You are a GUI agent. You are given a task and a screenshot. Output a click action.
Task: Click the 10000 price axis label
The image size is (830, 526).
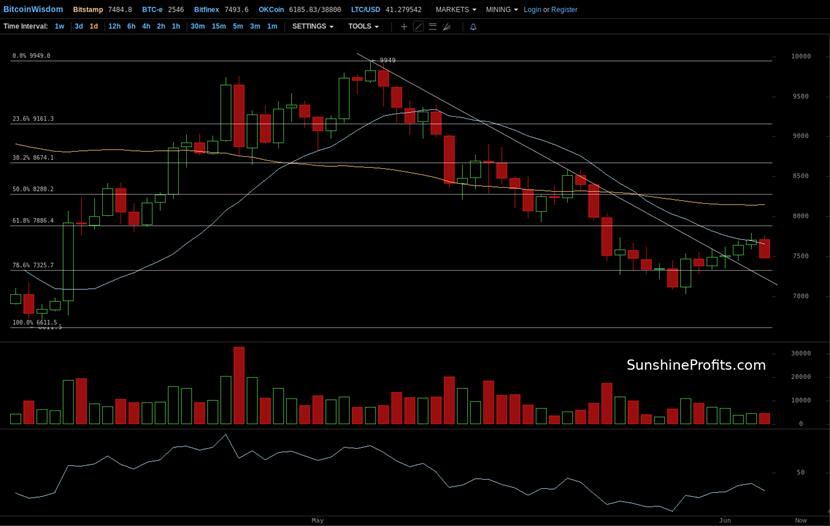click(x=801, y=56)
